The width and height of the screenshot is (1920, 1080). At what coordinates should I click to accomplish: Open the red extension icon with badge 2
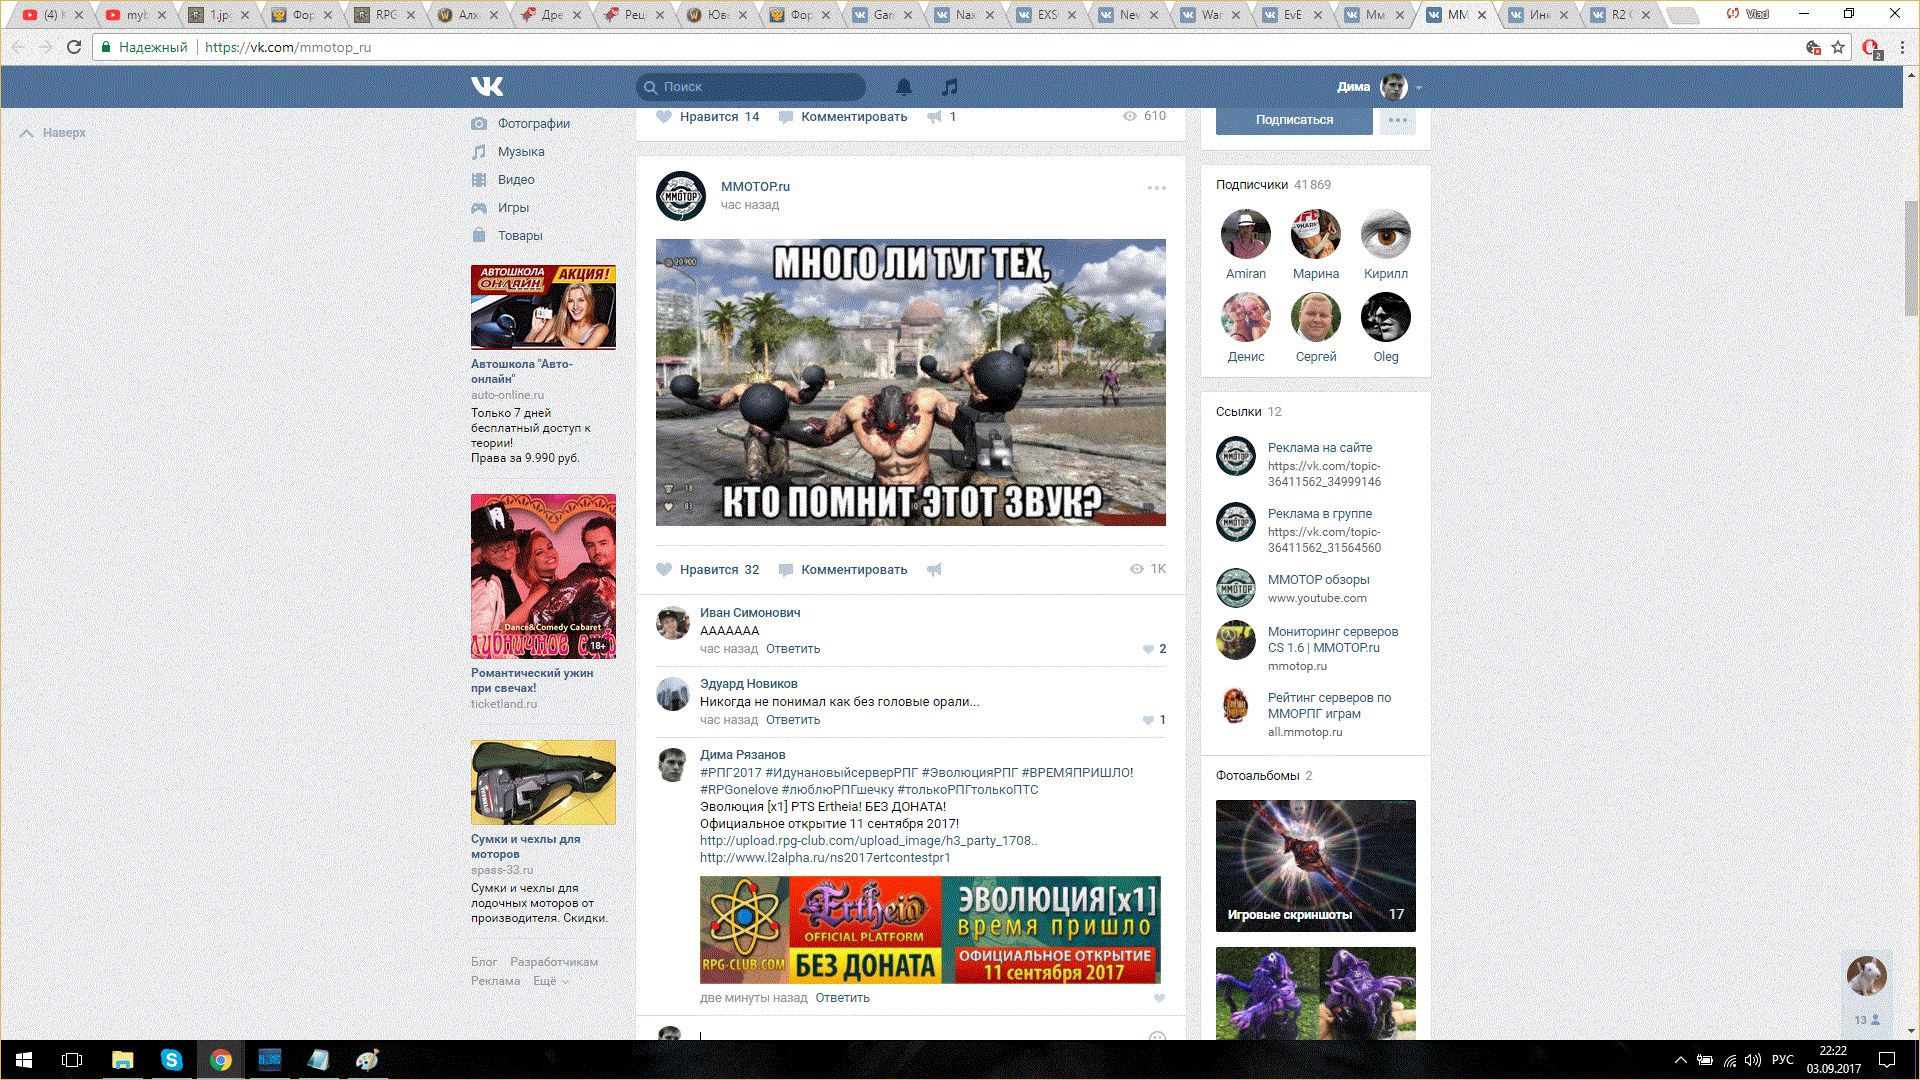pyautogui.click(x=1871, y=48)
